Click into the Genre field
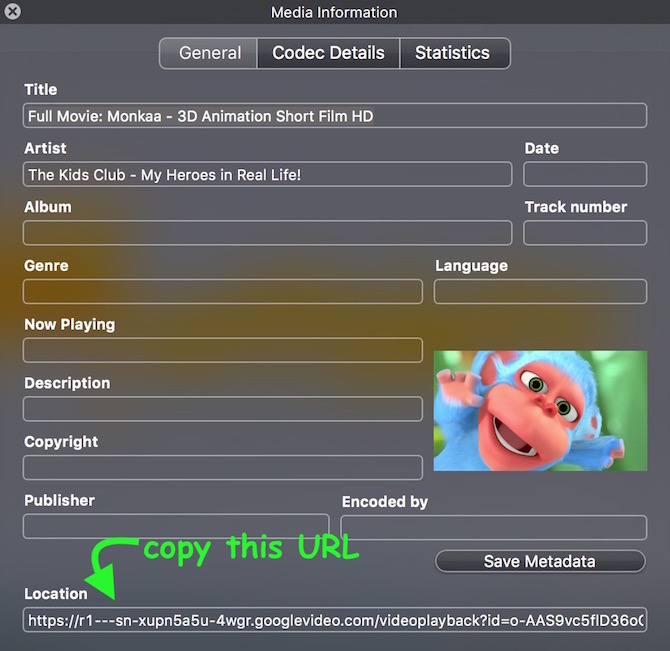Screen dimensions: 670x651 tap(222, 292)
